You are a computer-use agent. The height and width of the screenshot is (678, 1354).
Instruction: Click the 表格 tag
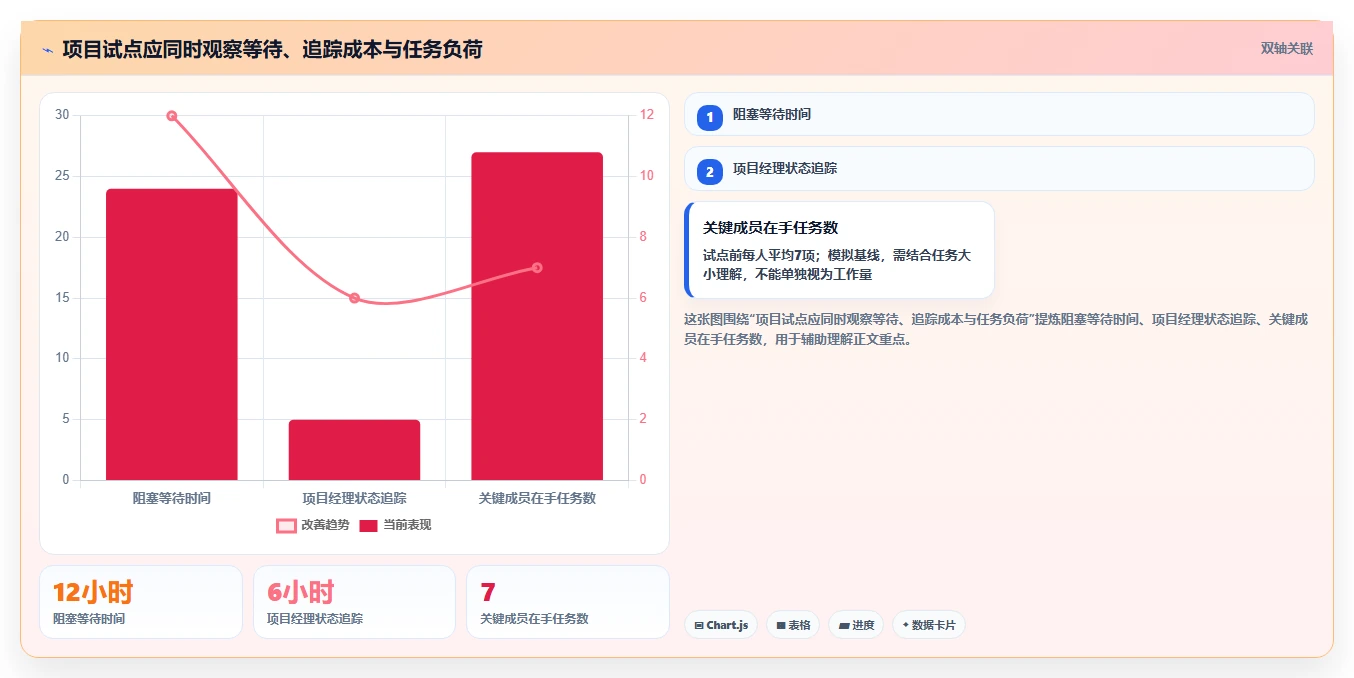pyautogui.click(x=793, y=625)
